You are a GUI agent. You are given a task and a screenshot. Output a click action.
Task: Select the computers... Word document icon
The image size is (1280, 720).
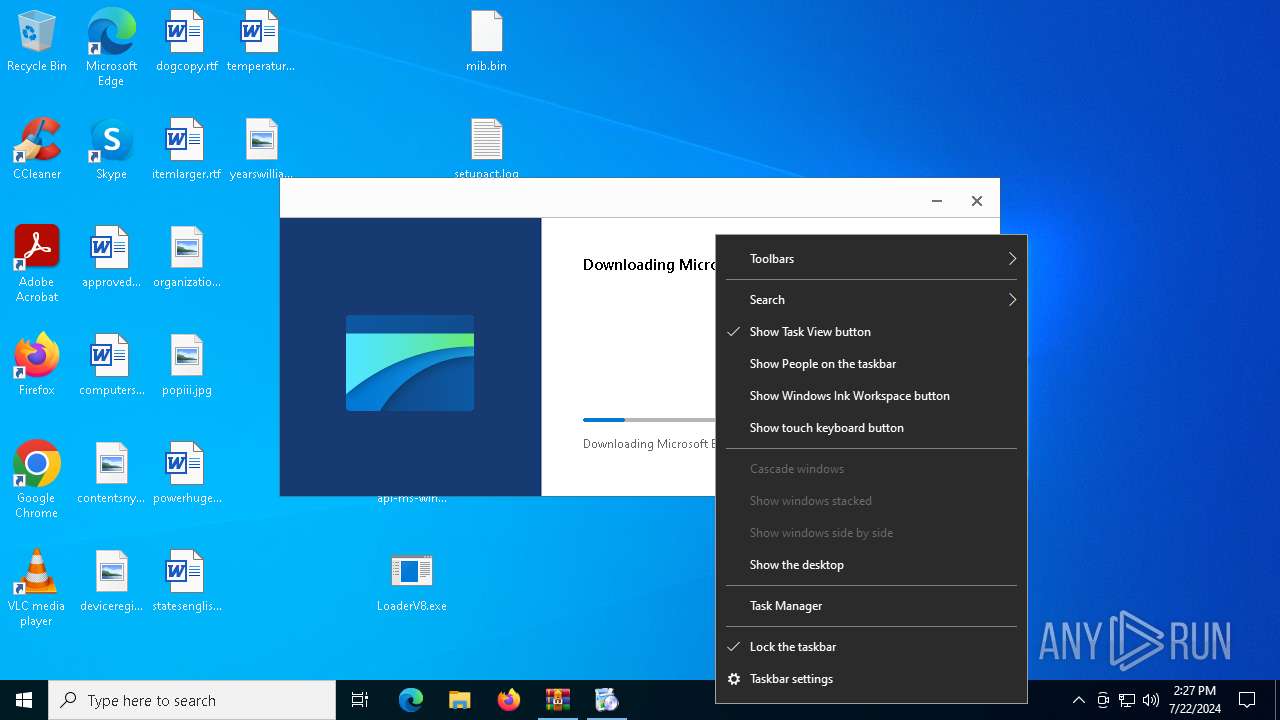111,366
